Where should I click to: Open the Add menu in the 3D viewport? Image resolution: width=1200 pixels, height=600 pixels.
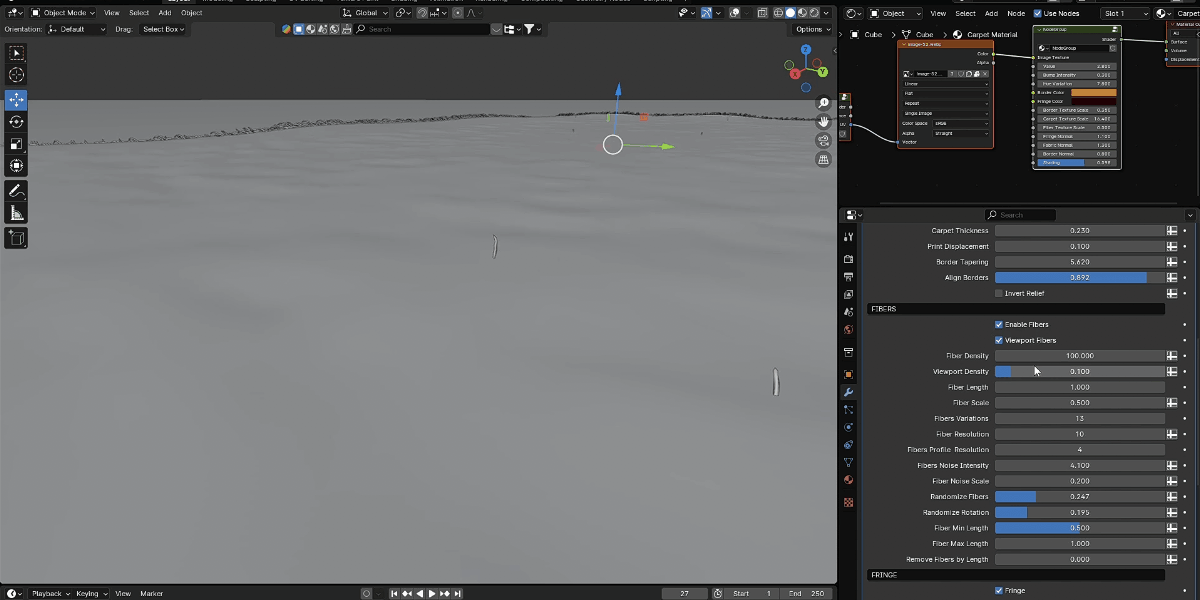pyautogui.click(x=165, y=13)
